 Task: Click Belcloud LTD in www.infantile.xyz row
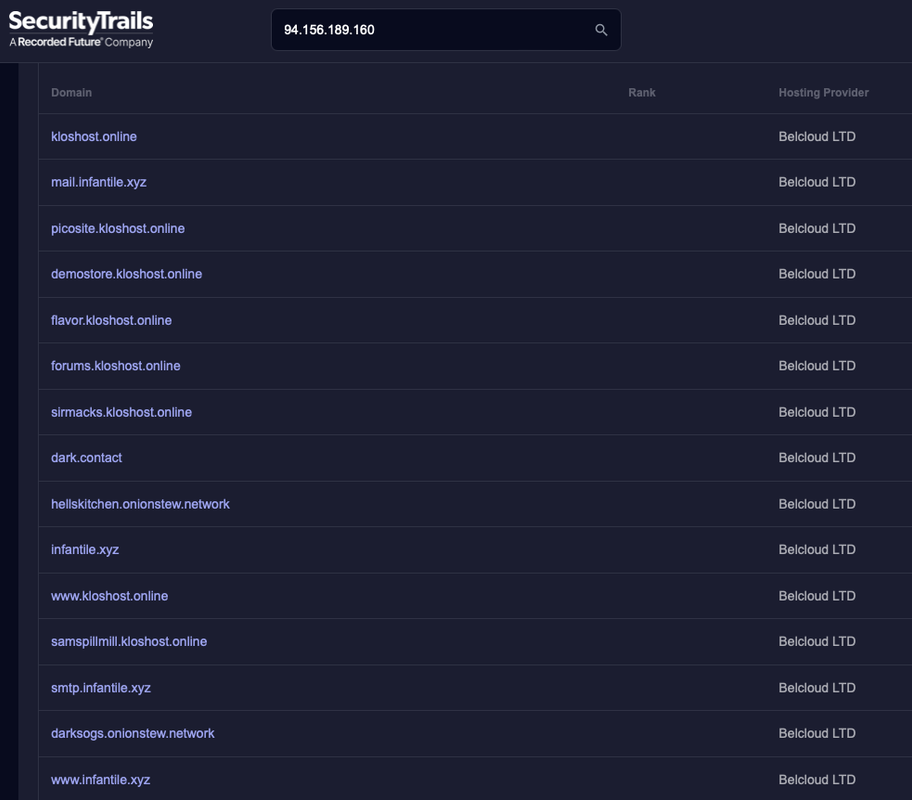(x=817, y=780)
